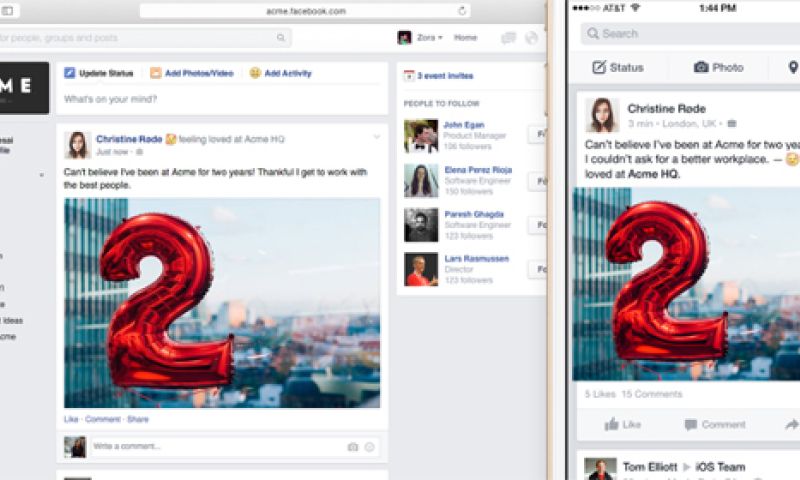800x480 pixels.
Task: Collapse the left sidebar section arrow
Action: click(41, 175)
